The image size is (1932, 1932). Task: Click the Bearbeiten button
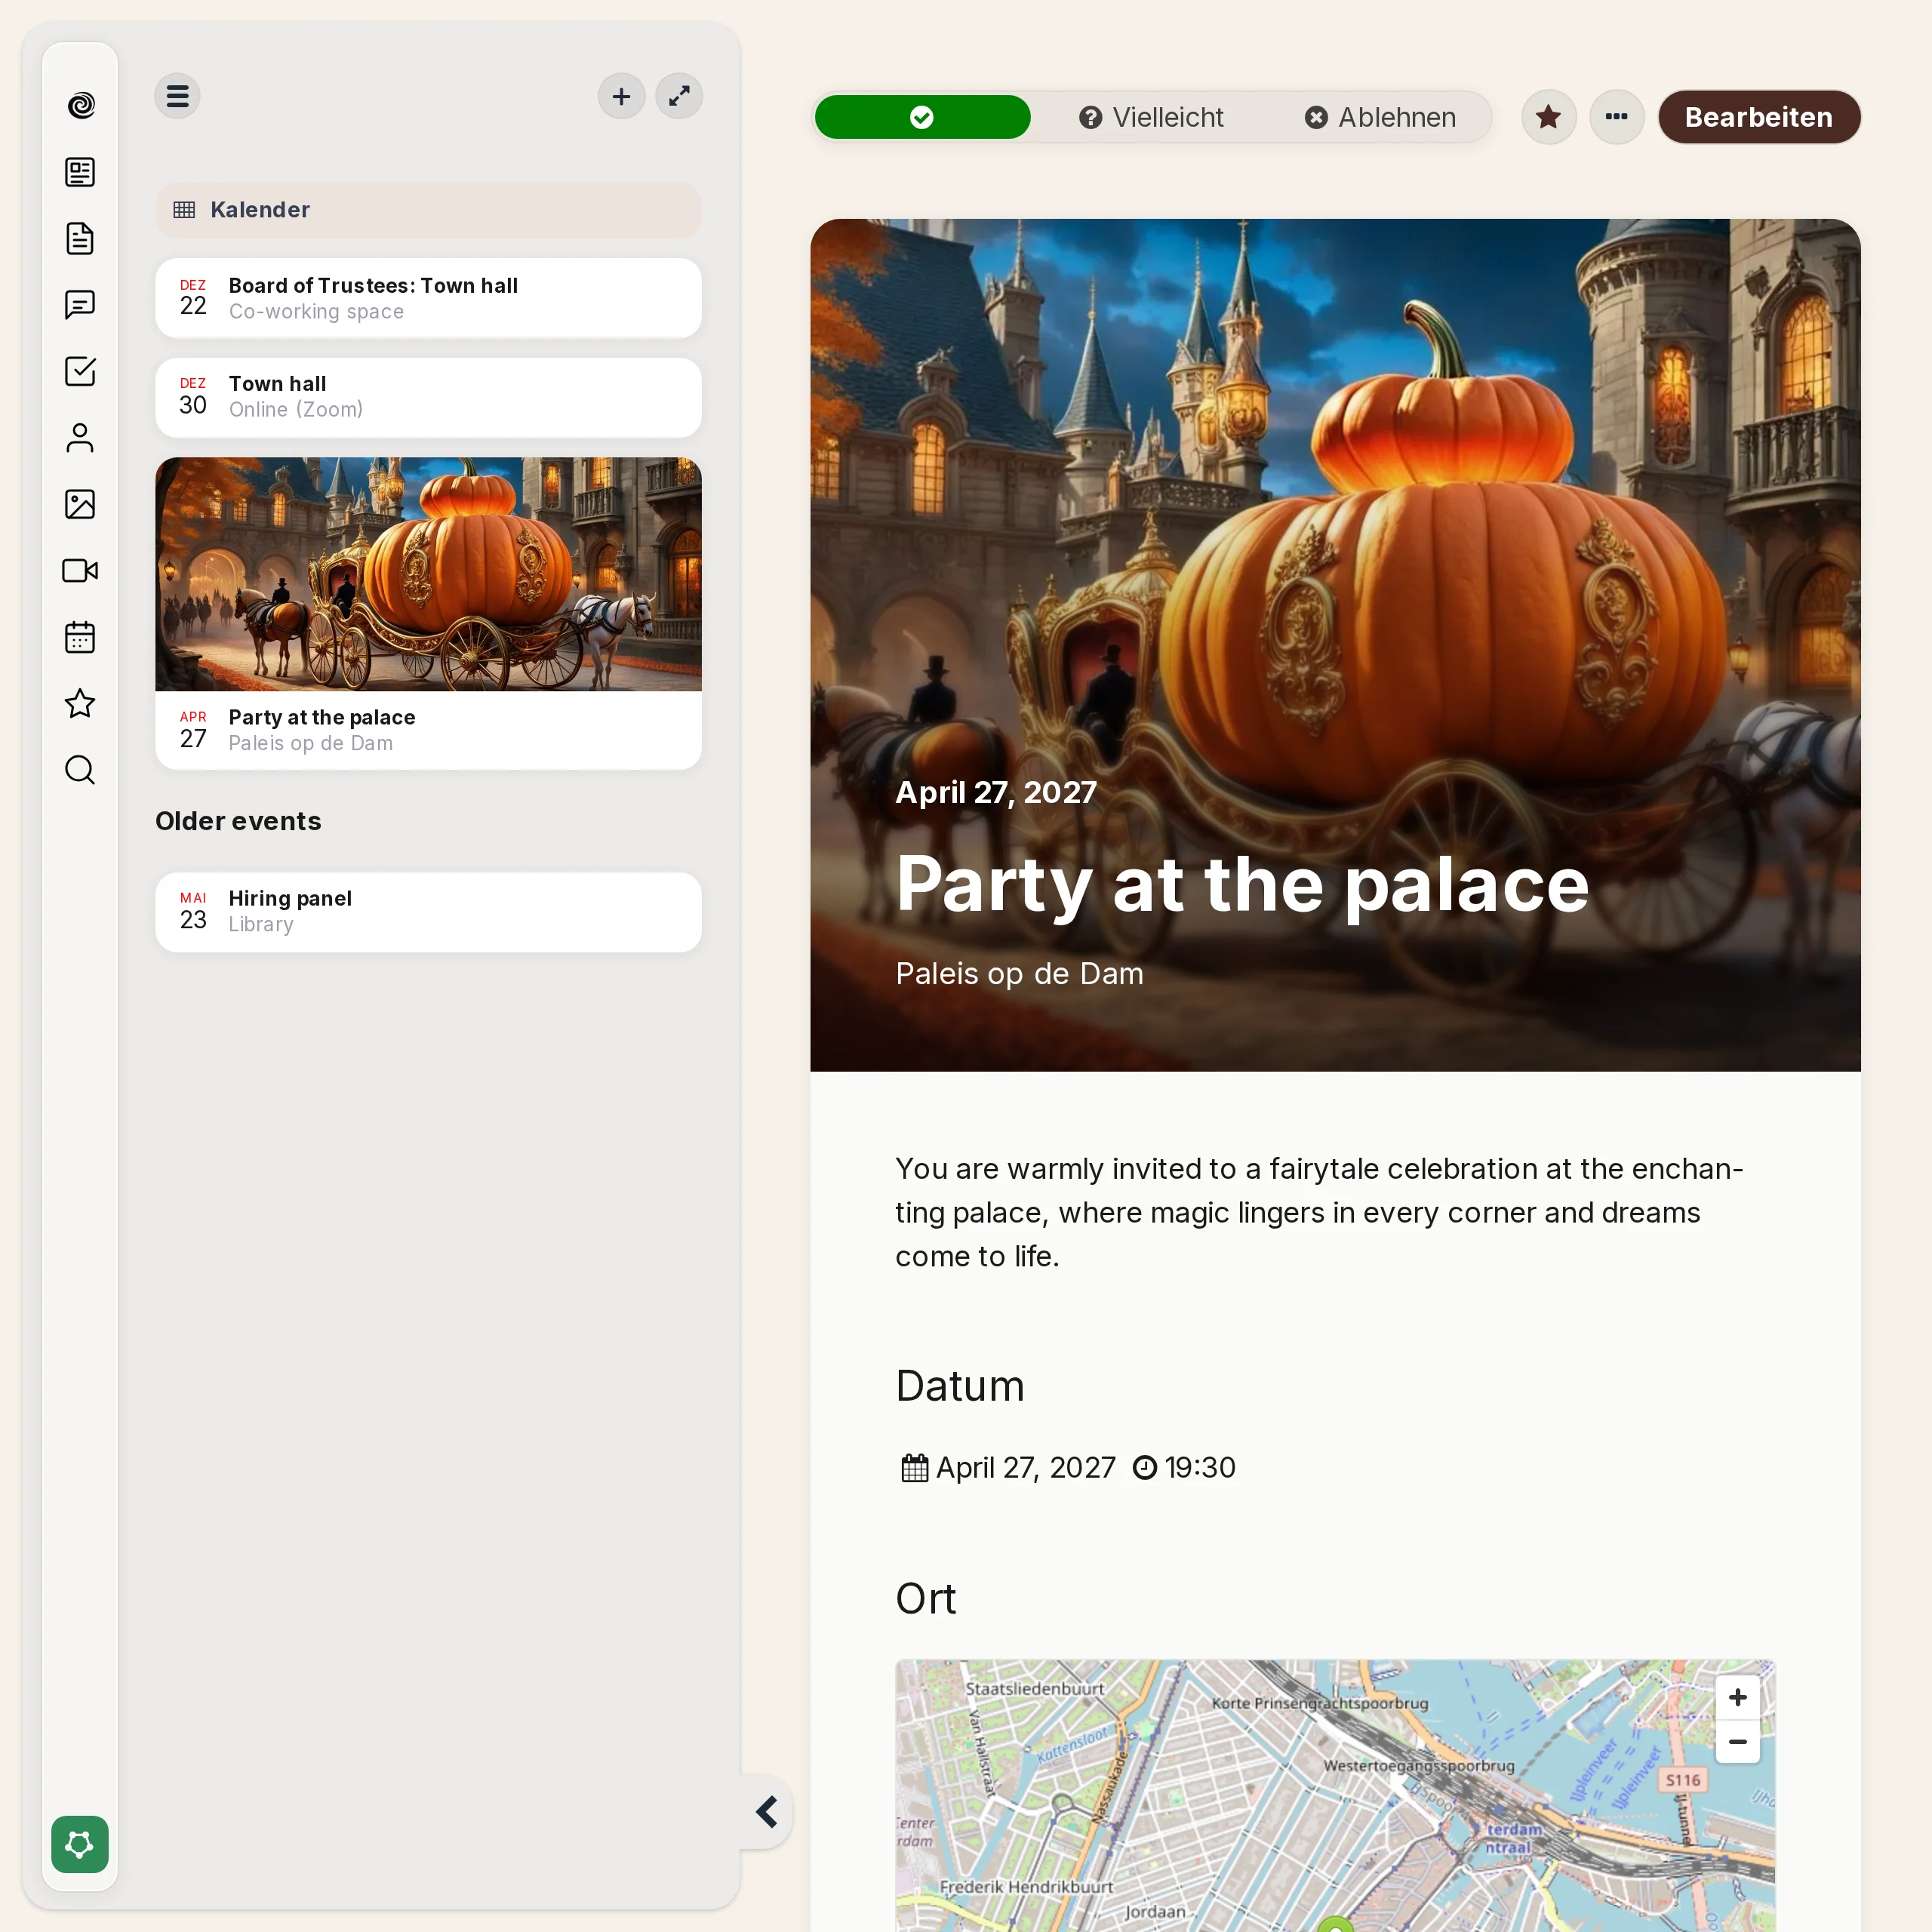(1759, 117)
